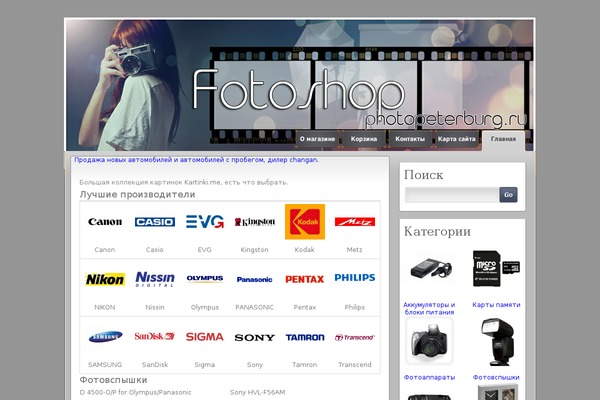Click the SanDisk text label
600x400 pixels.
155,365
